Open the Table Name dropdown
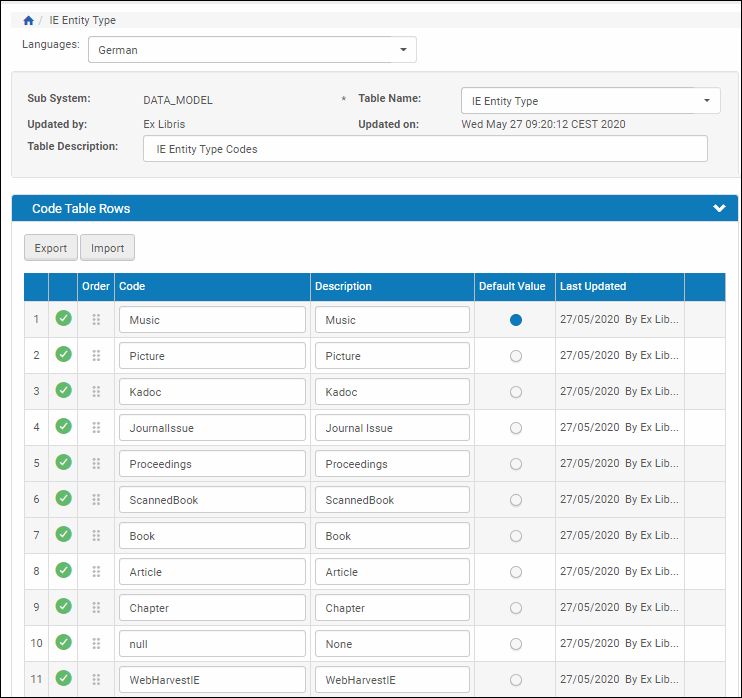Image resolution: width=742 pixels, height=698 pixels. pyautogui.click(x=590, y=101)
